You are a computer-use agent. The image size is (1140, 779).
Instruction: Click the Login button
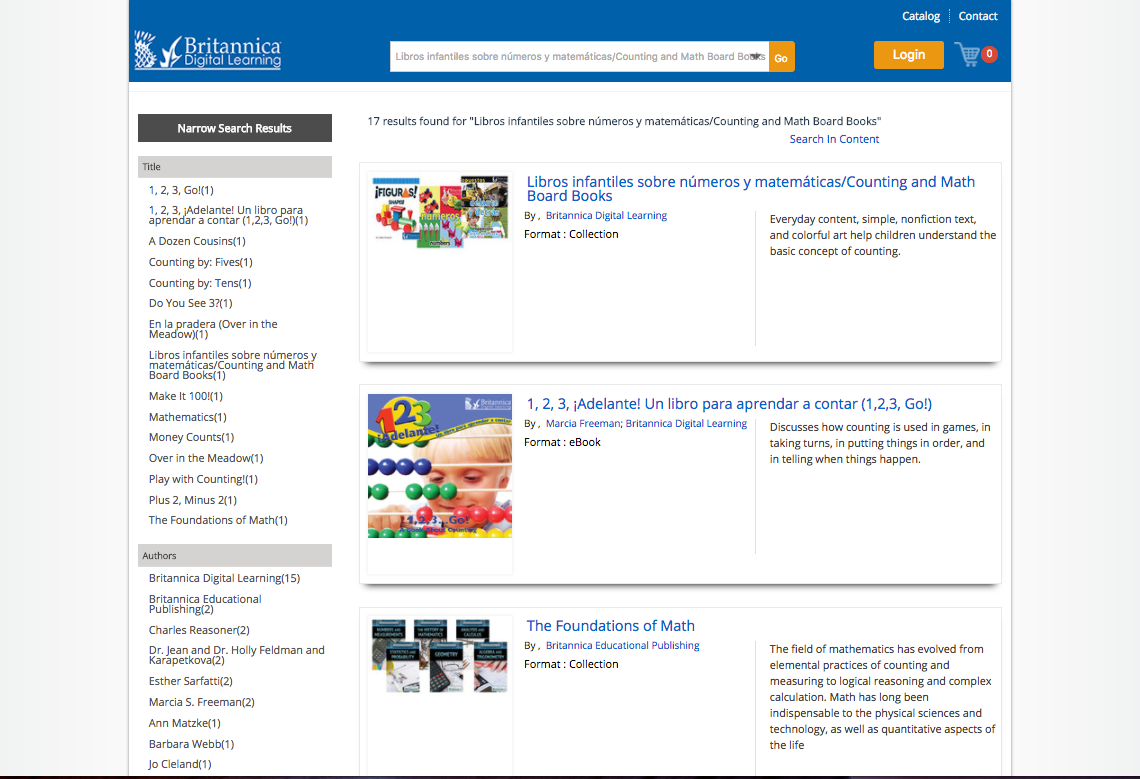[909, 55]
